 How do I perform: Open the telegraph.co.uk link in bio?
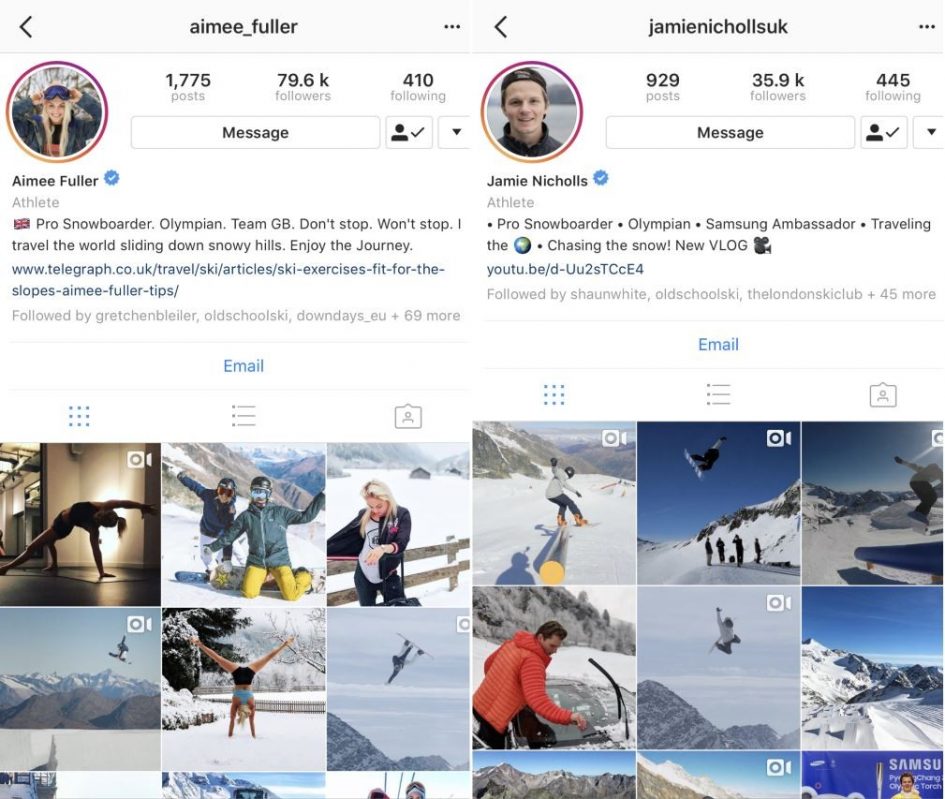(228, 280)
